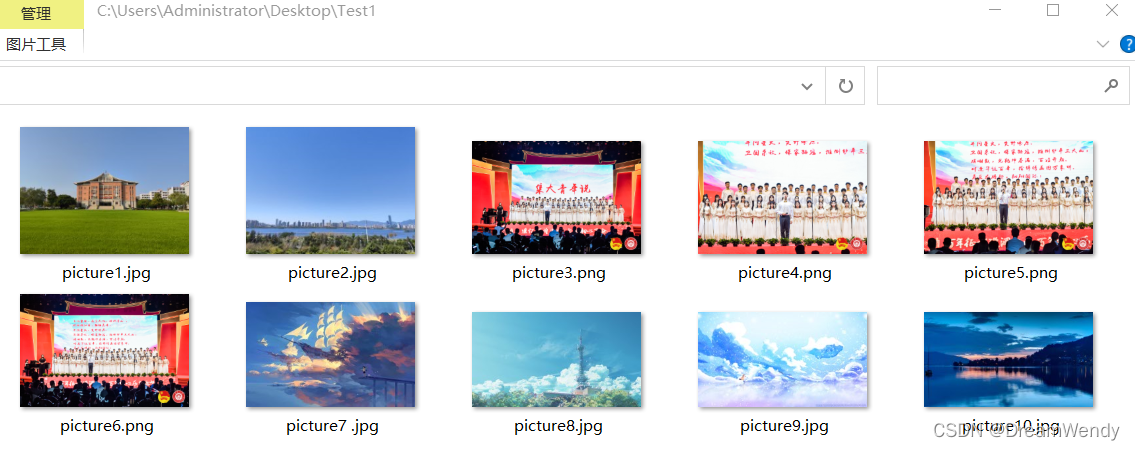
Task: Click the refresh icon beside address bar
Action: click(x=845, y=86)
